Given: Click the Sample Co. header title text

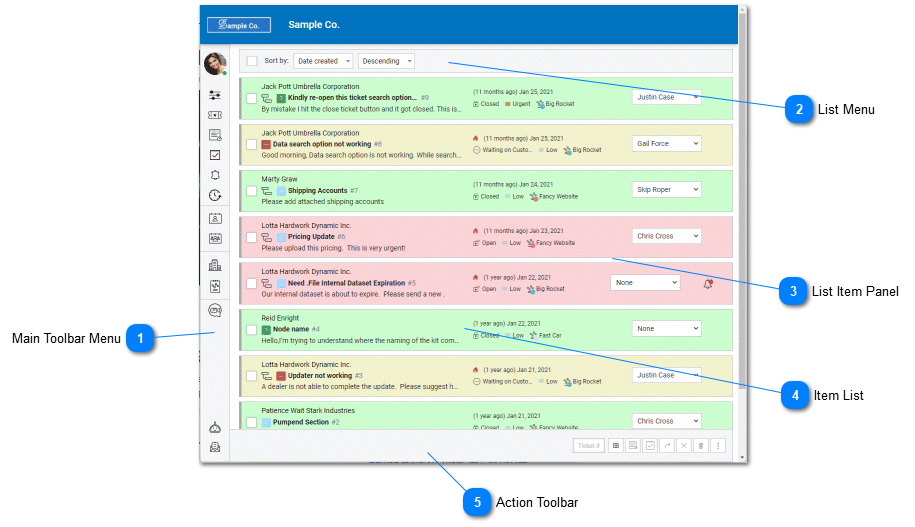Looking at the screenshot, I should 314,25.
